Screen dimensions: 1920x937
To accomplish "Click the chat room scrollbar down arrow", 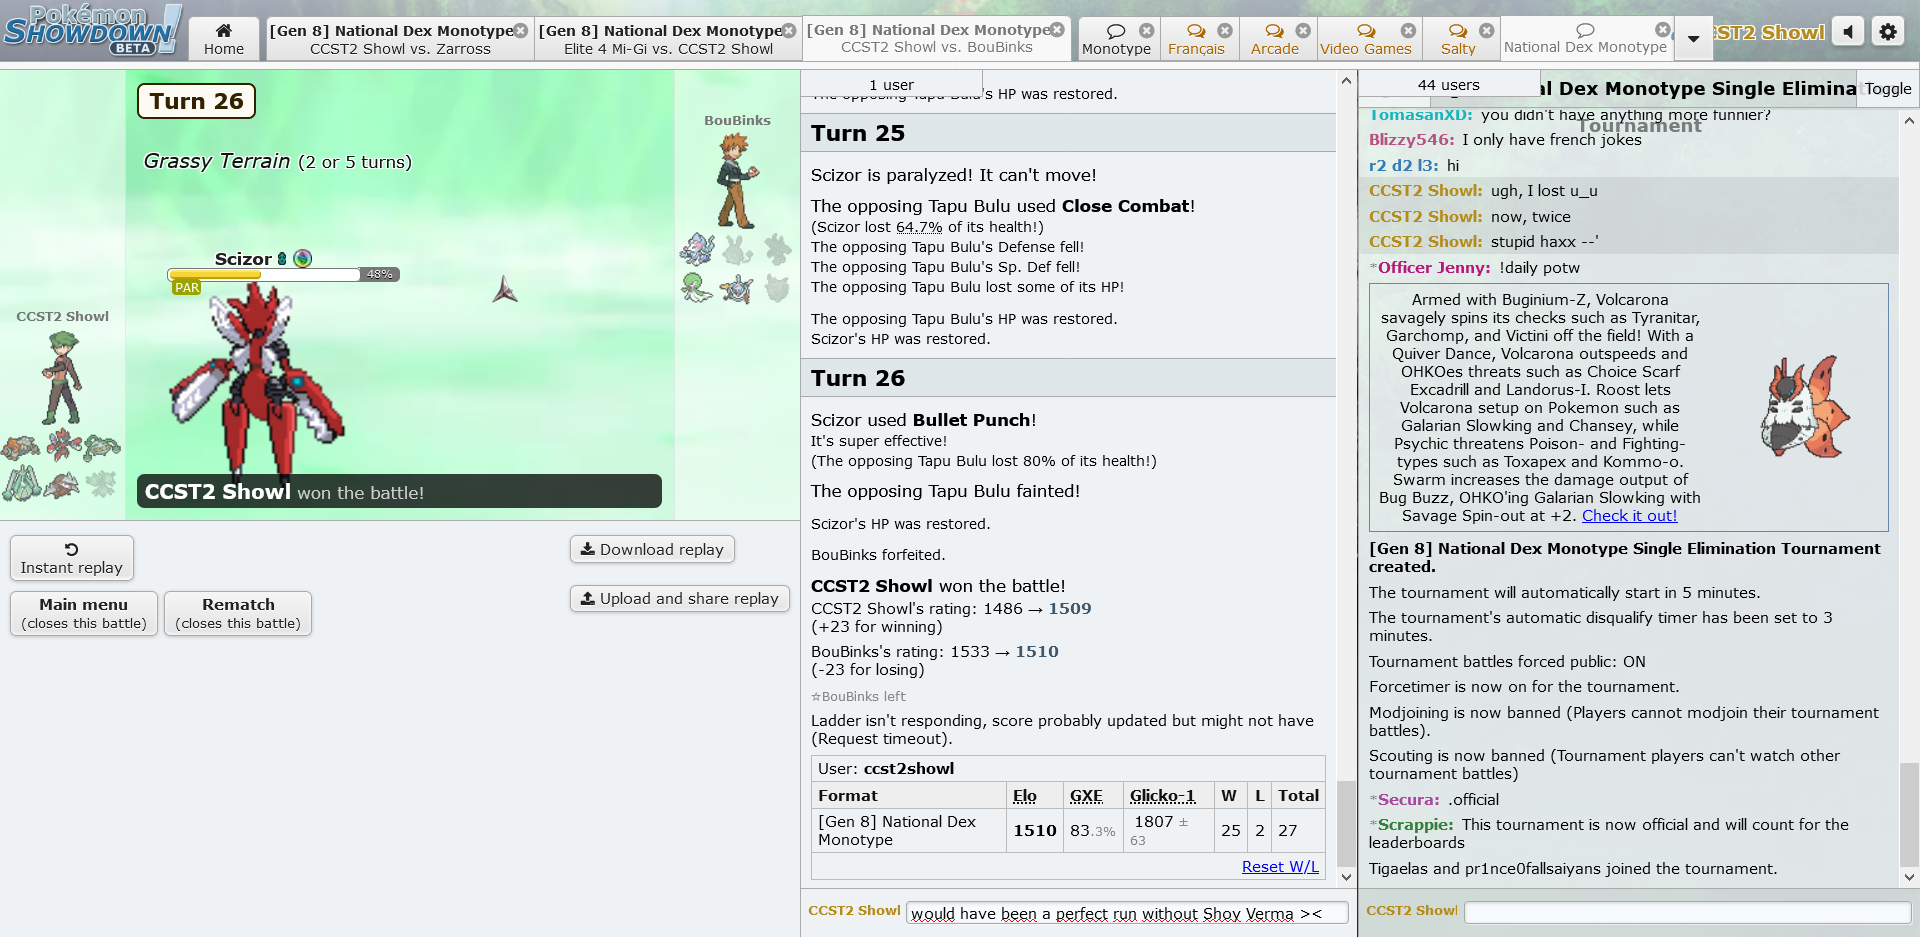I will pyautogui.click(x=1909, y=877).
